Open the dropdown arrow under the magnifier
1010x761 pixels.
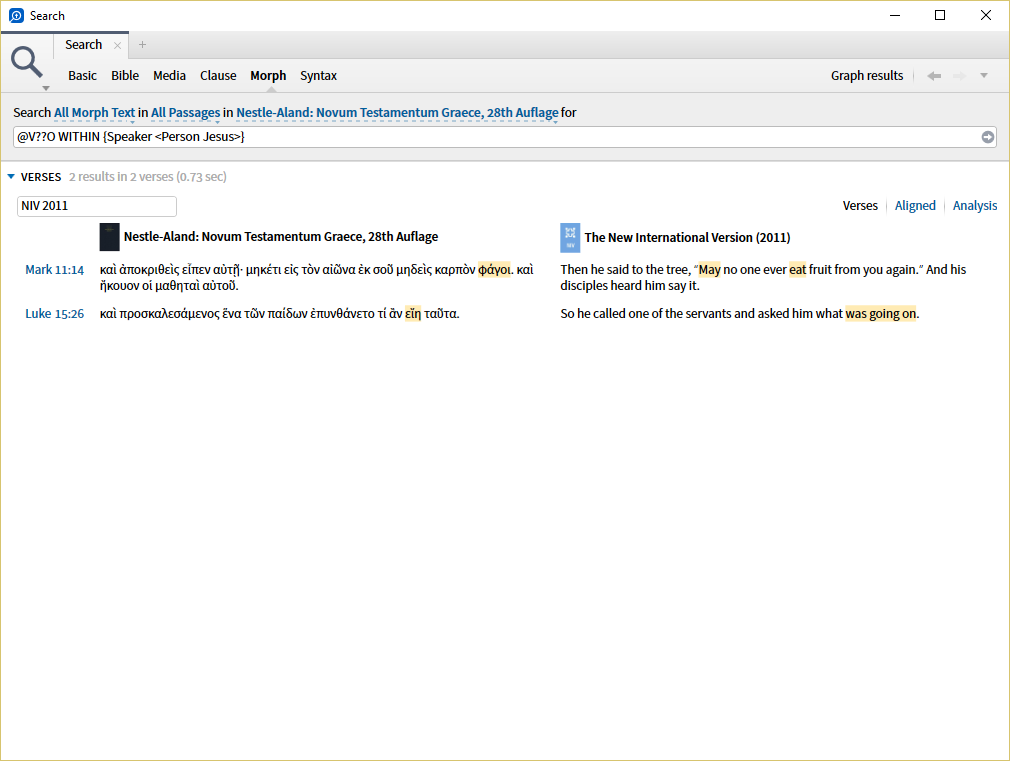46,88
